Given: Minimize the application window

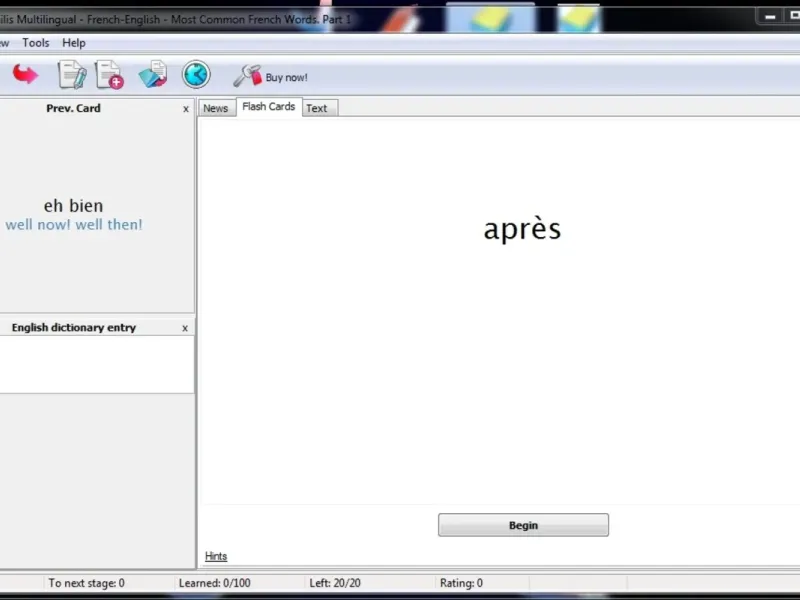Looking at the screenshot, I should (x=770, y=17).
